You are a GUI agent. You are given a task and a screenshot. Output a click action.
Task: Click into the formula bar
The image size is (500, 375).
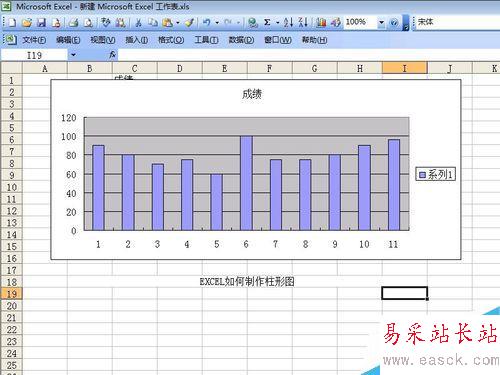(x=309, y=55)
